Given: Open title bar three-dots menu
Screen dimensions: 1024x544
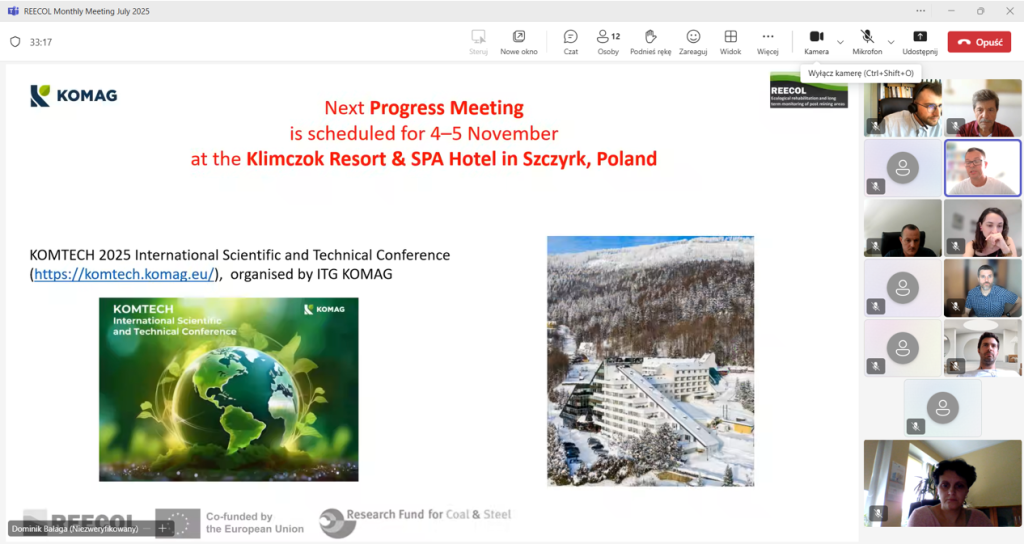Looking at the screenshot, I should tap(920, 10).
